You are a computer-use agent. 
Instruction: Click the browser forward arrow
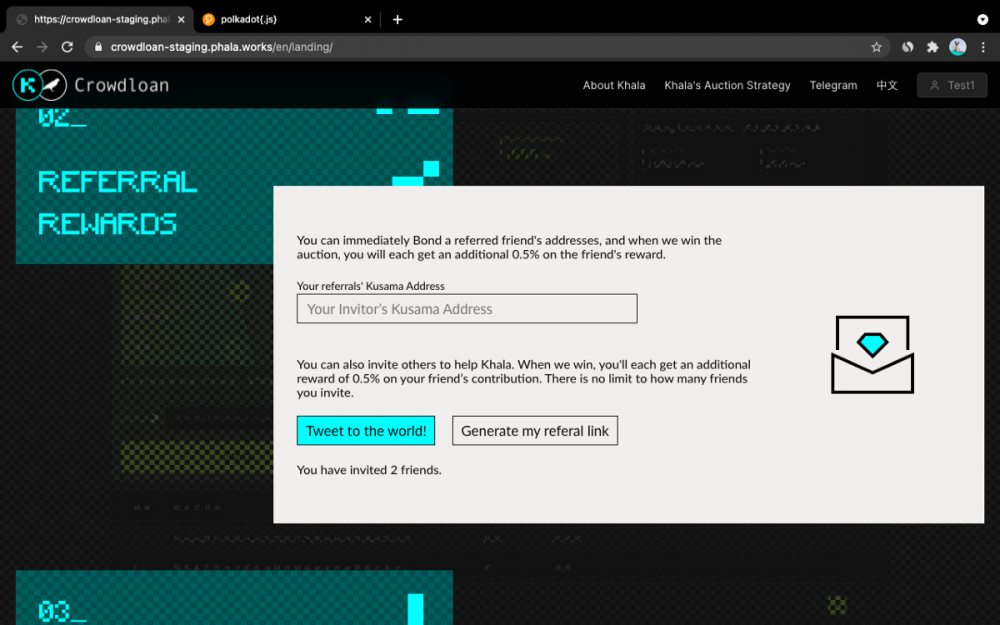pyautogui.click(x=42, y=47)
